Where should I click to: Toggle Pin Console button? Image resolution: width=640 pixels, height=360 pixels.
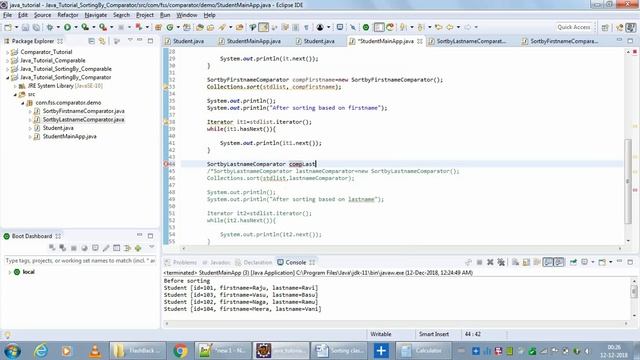point(573,262)
